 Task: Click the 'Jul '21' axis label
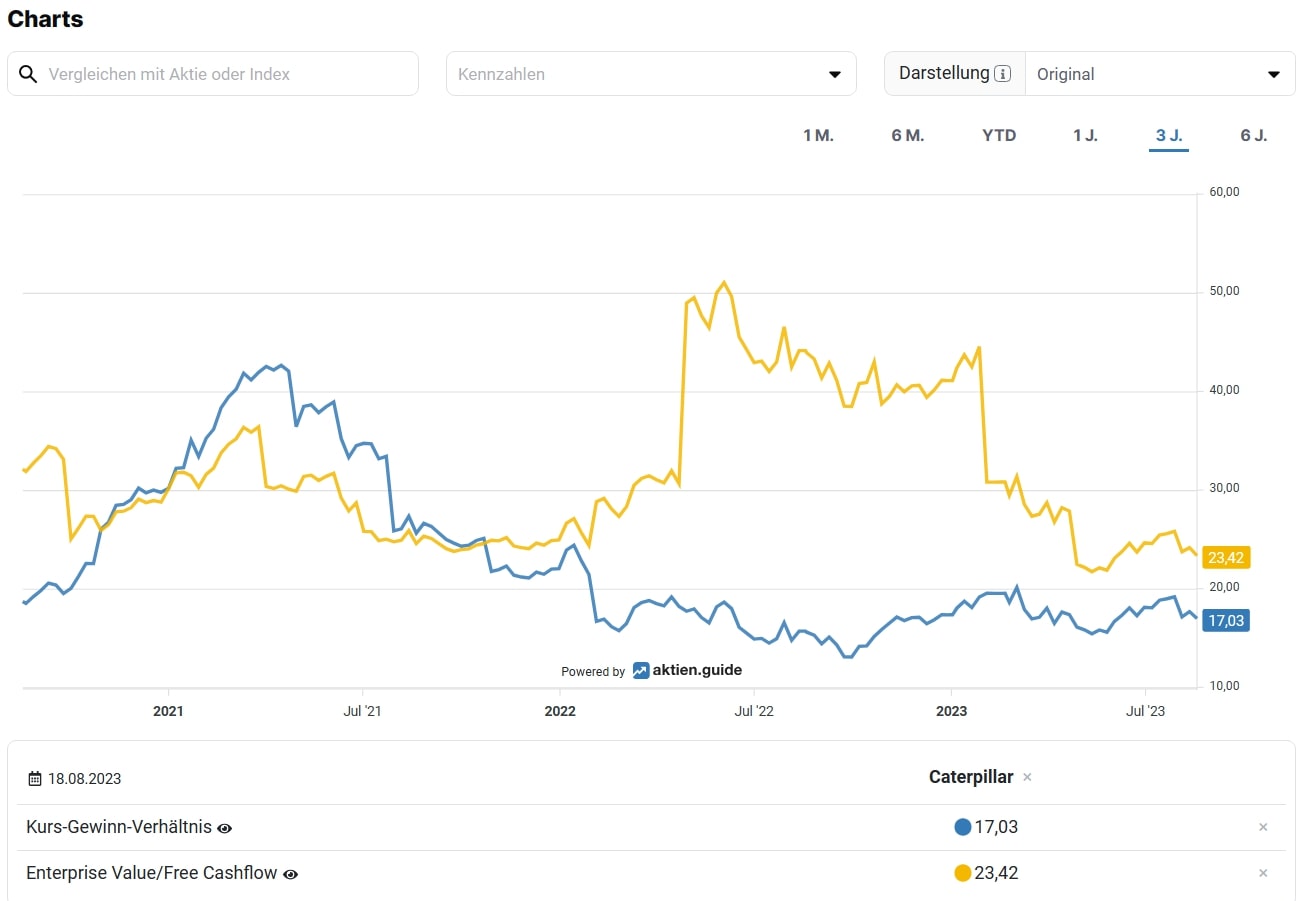362,712
